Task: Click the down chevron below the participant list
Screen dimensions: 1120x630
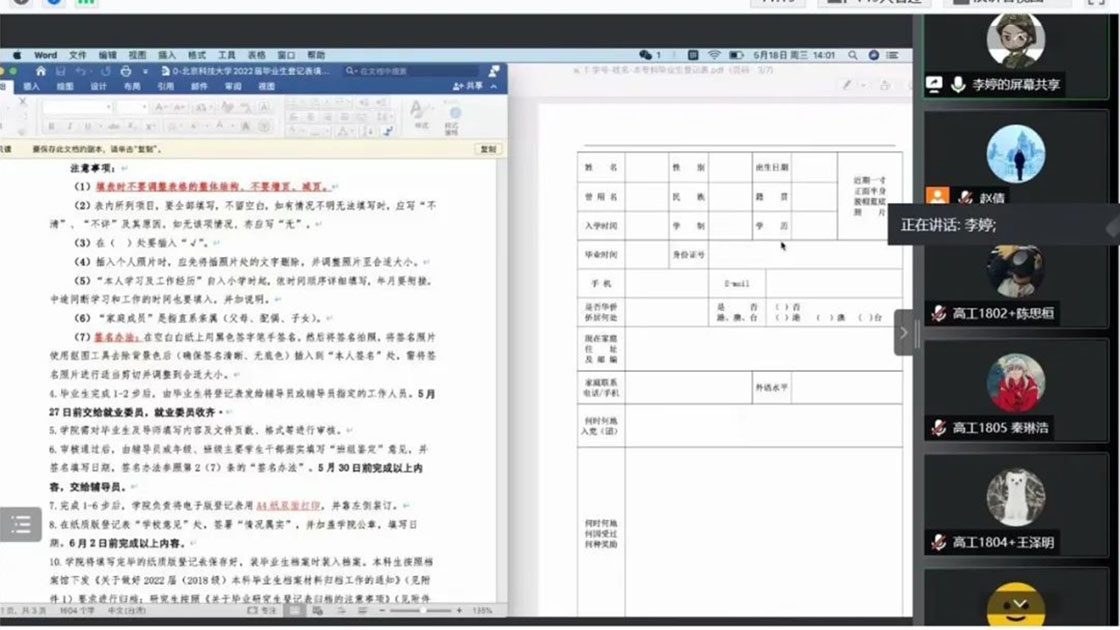Action: coord(1019,604)
